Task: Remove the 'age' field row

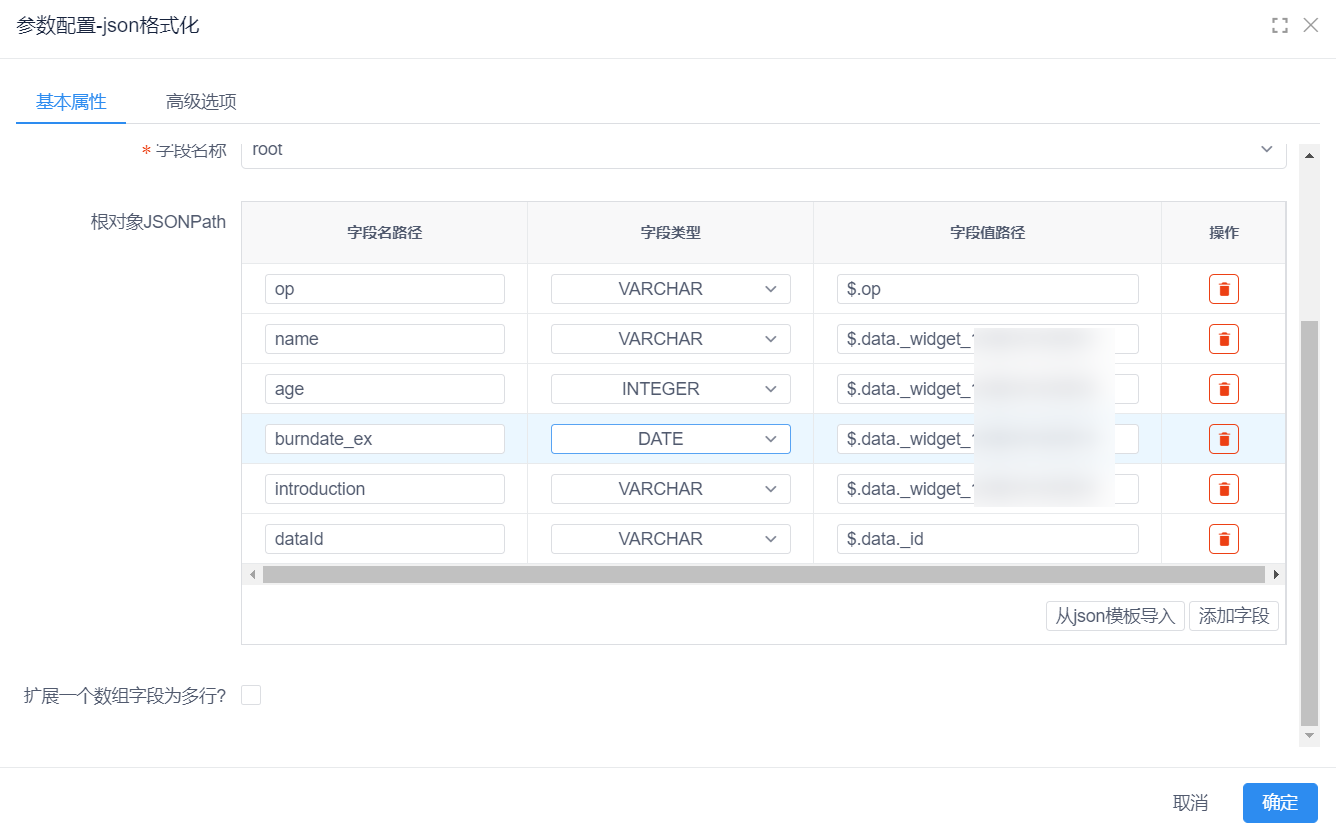Action: click(1223, 389)
